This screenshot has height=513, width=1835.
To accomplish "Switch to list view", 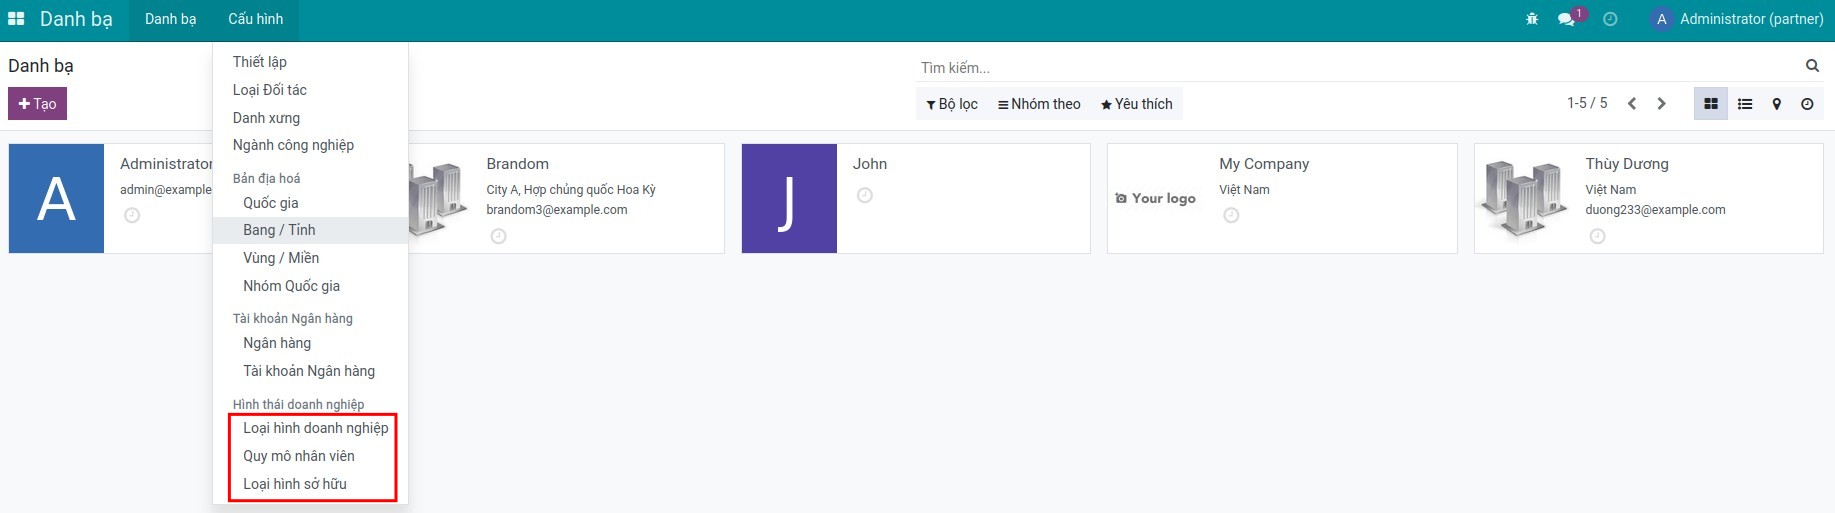I will (1745, 104).
